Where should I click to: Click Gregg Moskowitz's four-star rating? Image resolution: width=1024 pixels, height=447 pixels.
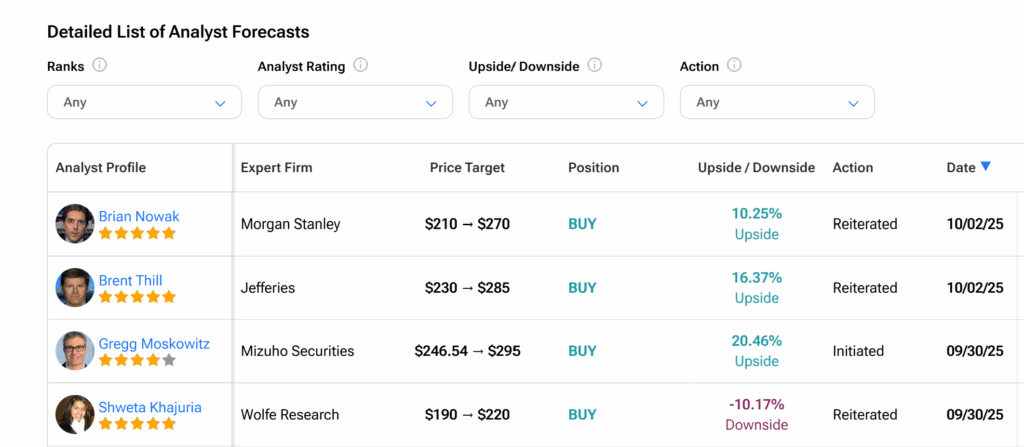[x=137, y=360]
